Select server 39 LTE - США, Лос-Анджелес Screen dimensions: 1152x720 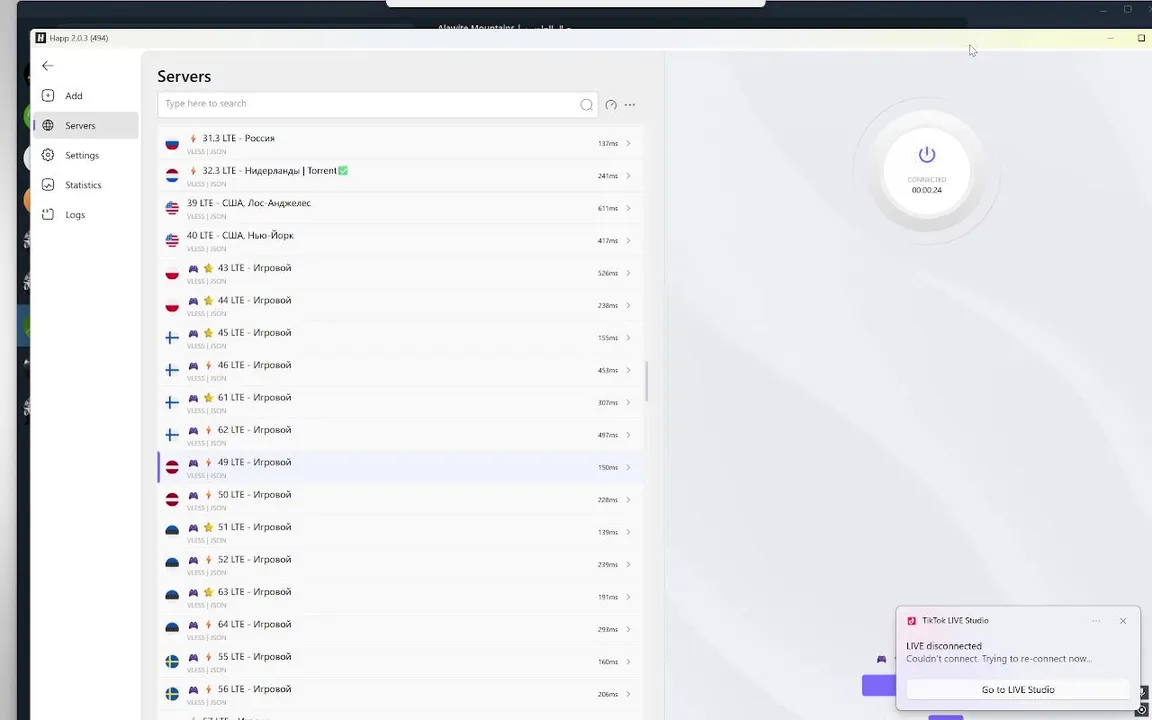[400, 208]
